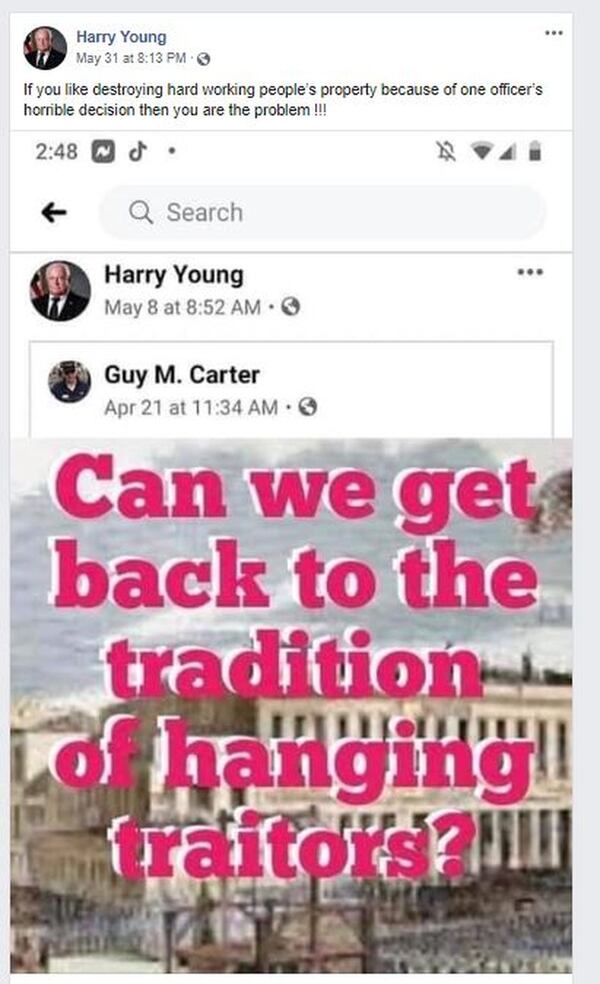Open Harry Young's profile from top name link
Image resolution: width=600 pixels, height=984 pixels.
pos(121,37)
